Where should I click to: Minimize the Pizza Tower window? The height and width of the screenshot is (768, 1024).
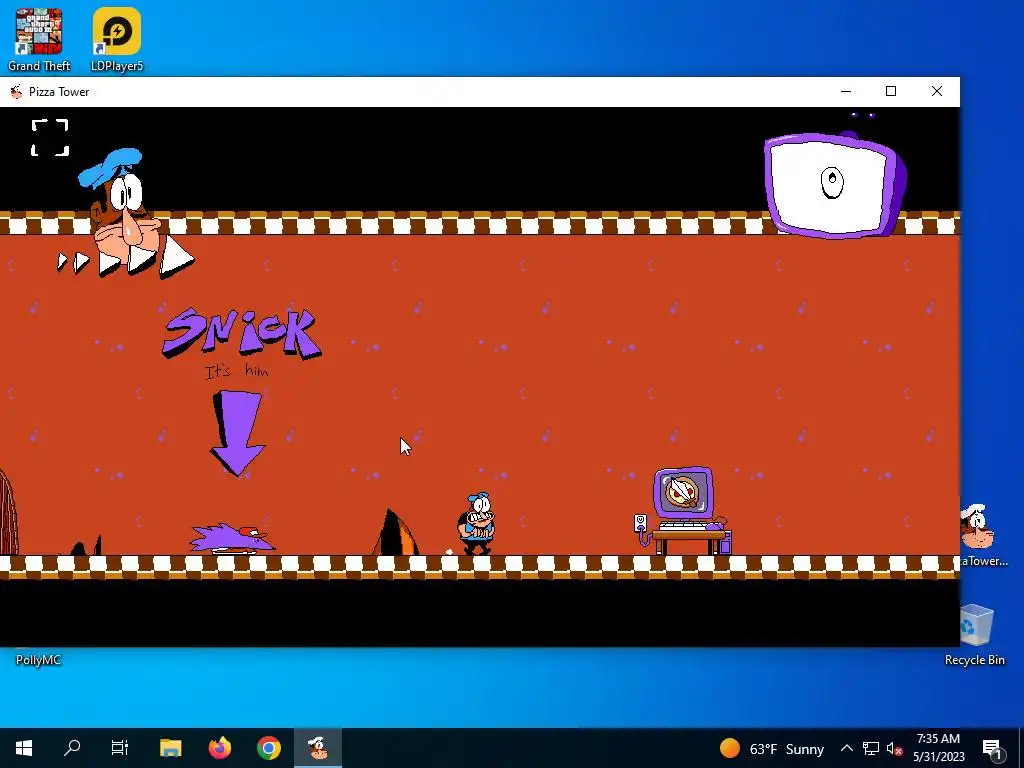pos(846,91)
